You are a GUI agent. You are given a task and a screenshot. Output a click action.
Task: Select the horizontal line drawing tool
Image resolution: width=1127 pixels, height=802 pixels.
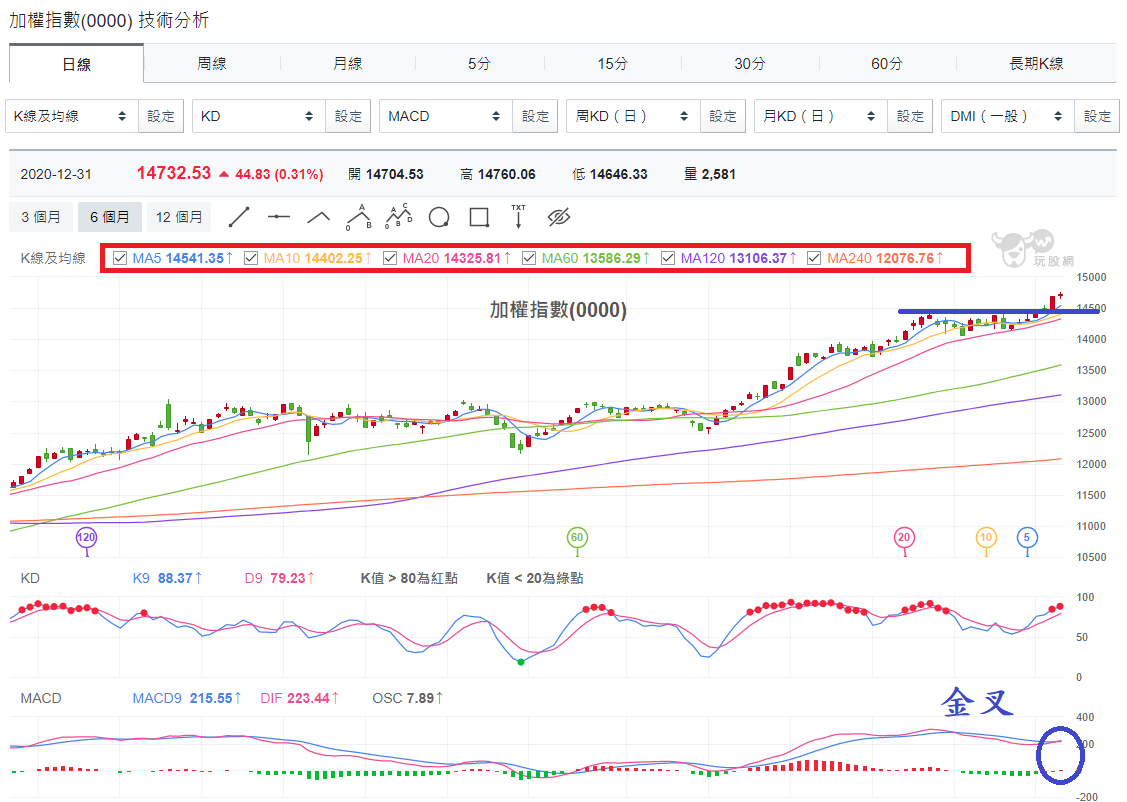click(x=278, y=217)
